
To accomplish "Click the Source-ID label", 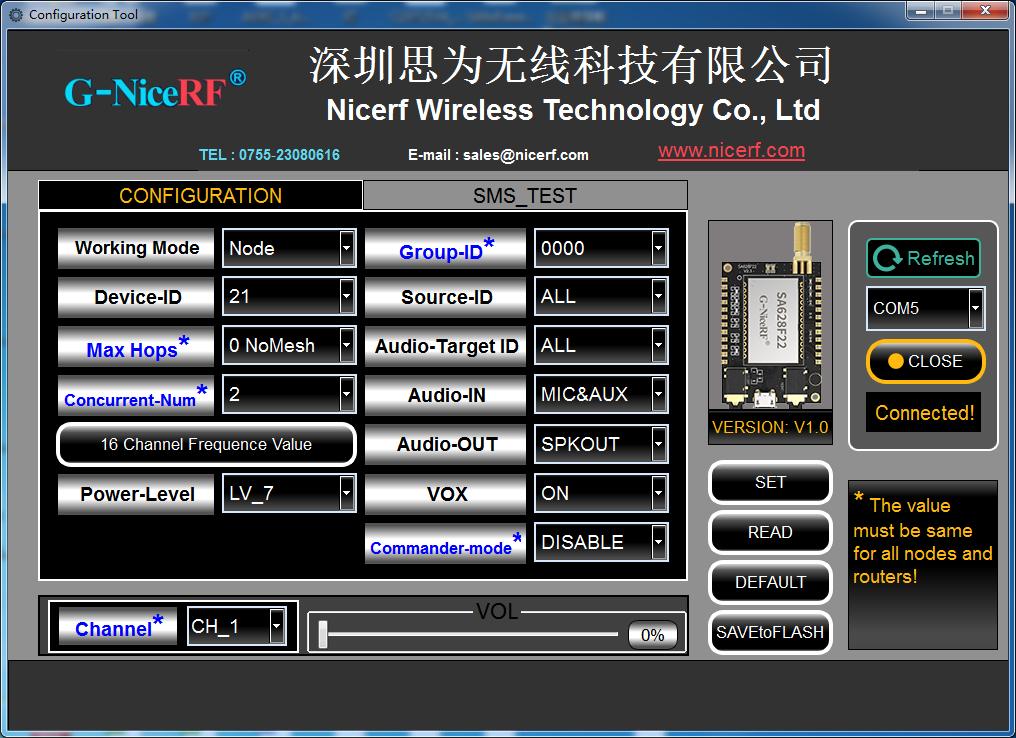I will pos(446,297).
